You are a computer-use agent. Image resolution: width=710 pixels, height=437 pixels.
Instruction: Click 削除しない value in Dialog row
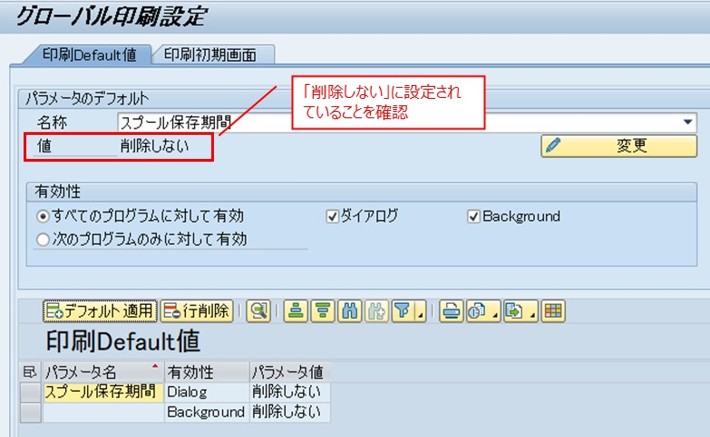point(290,392)
